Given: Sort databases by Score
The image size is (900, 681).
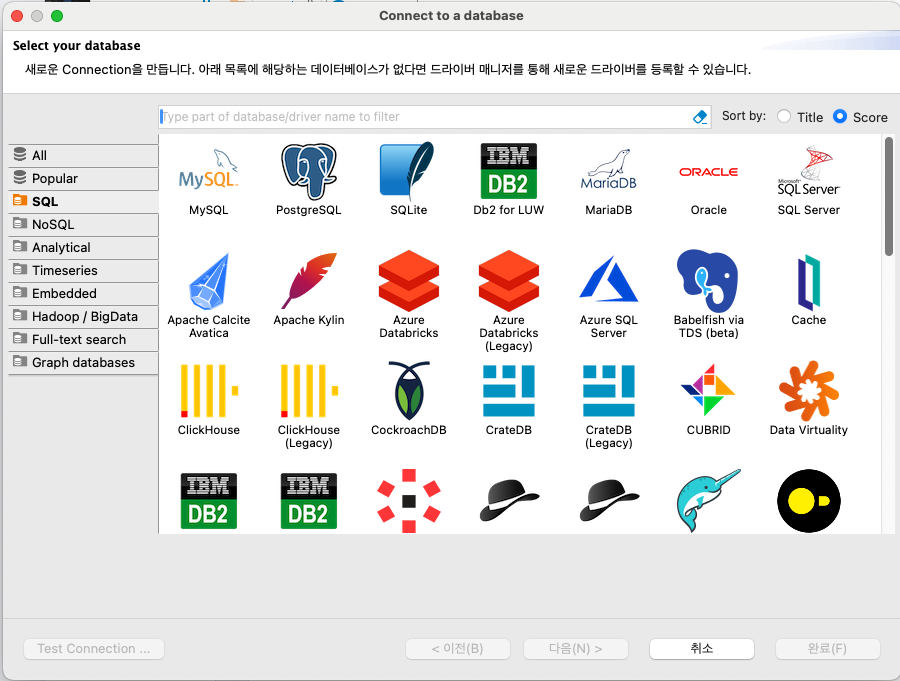Looking at the screenshot, I should pyautogui.click(x=860, y=117).
